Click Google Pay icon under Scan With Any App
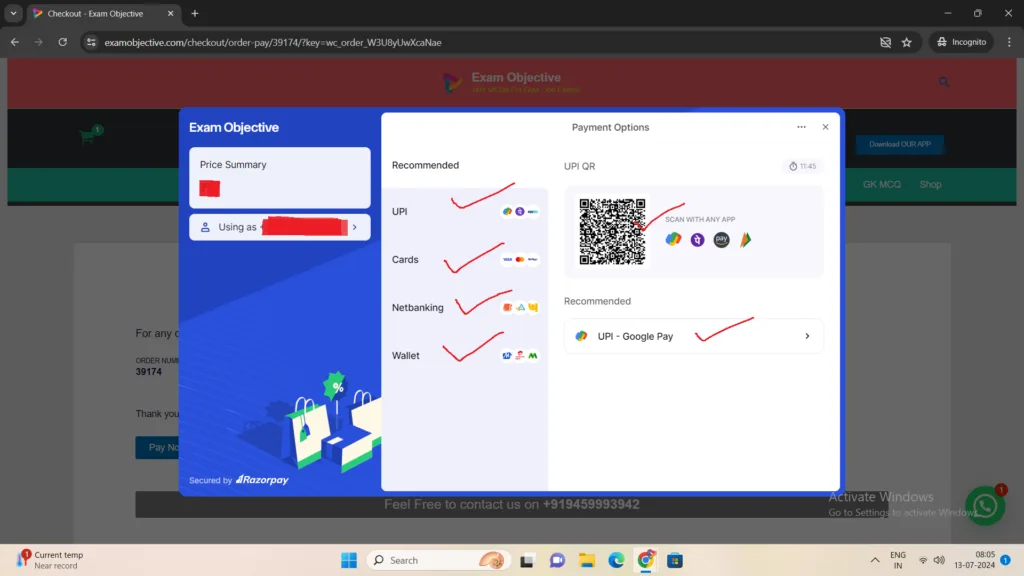1024x576 pixels. (673, 240)
